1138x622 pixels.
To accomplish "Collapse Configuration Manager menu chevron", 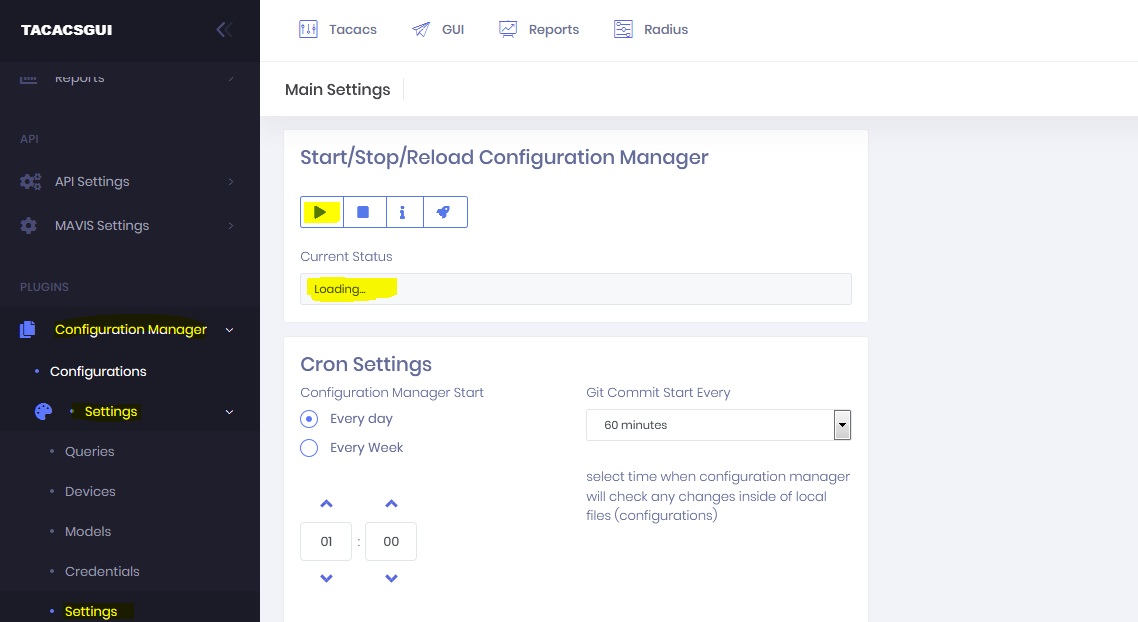I will [x=229, y=330].
